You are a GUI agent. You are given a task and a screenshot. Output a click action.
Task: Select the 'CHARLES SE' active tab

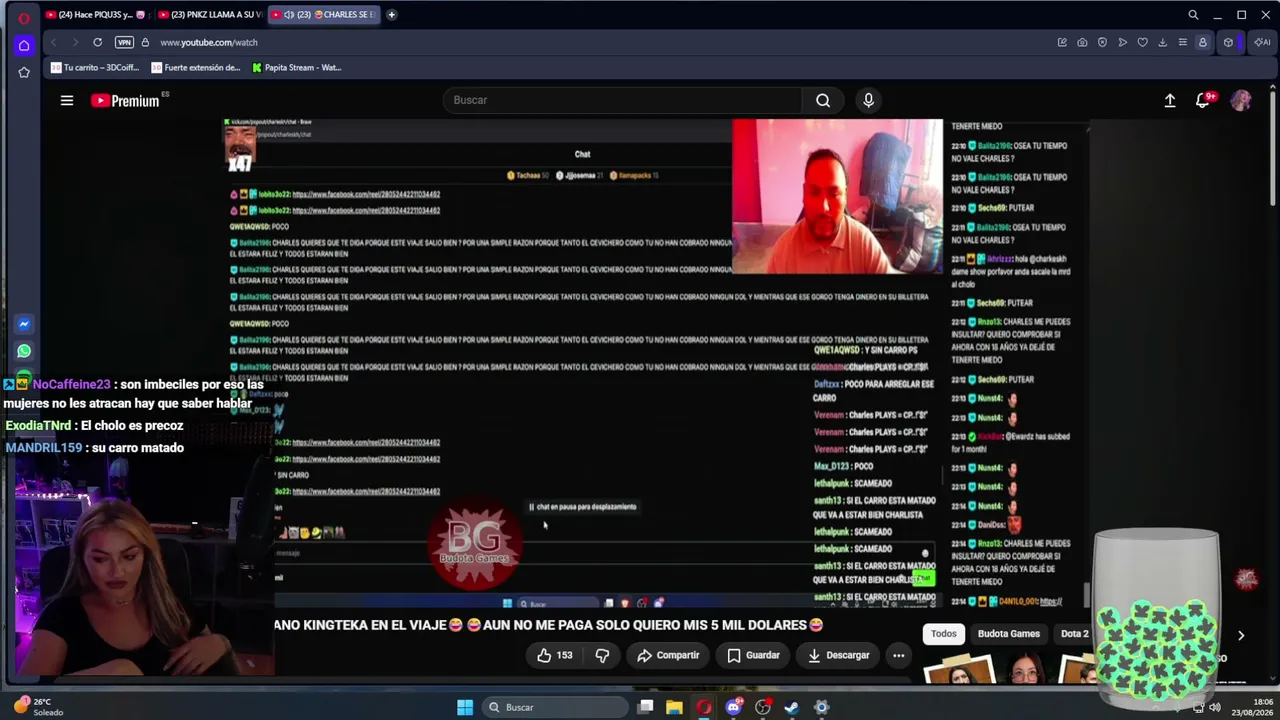point(325,15)
